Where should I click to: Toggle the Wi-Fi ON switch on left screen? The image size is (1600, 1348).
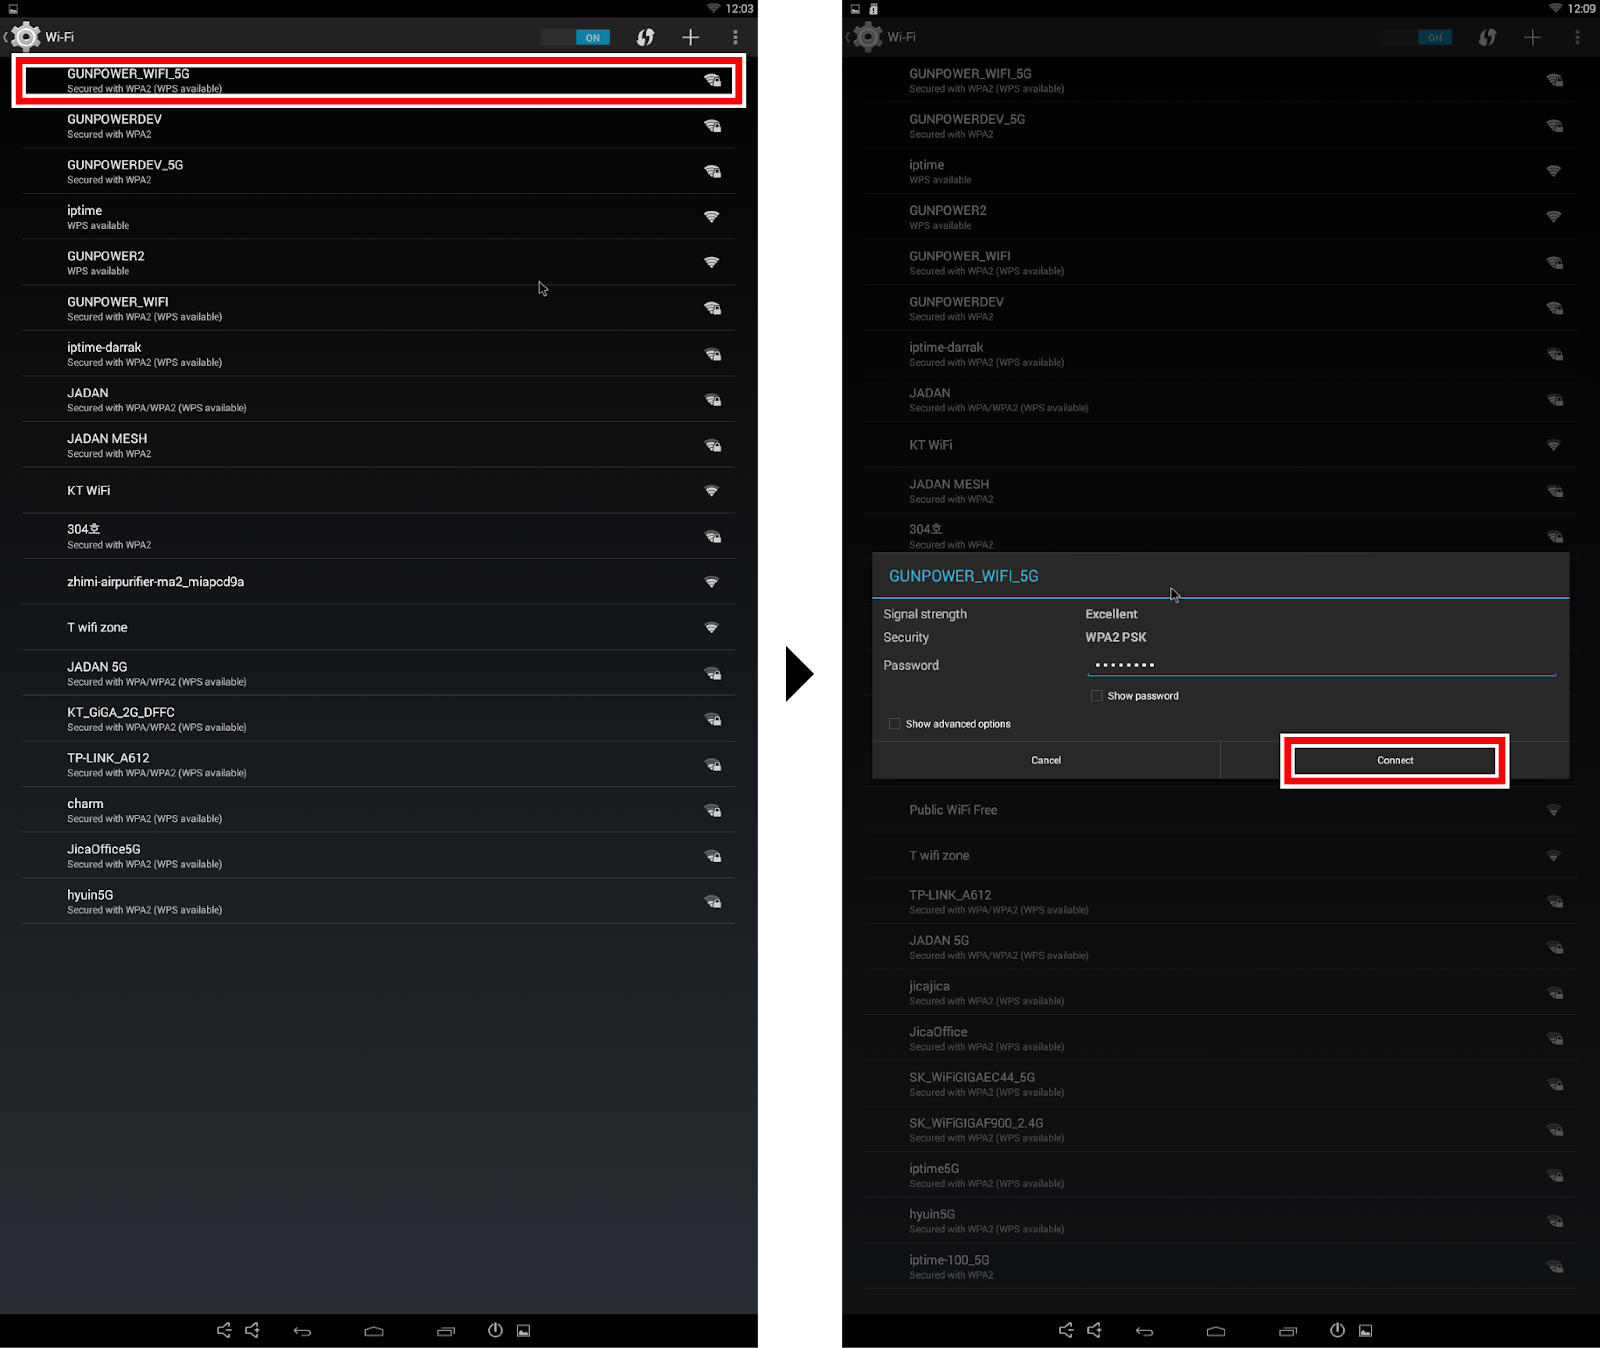click(x=575, y=37)
